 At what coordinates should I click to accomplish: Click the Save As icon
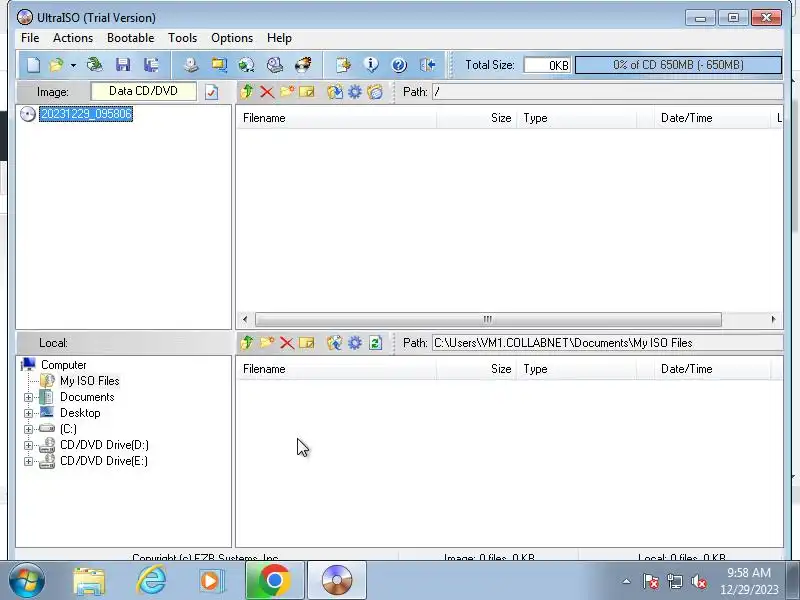pos(151,65)
